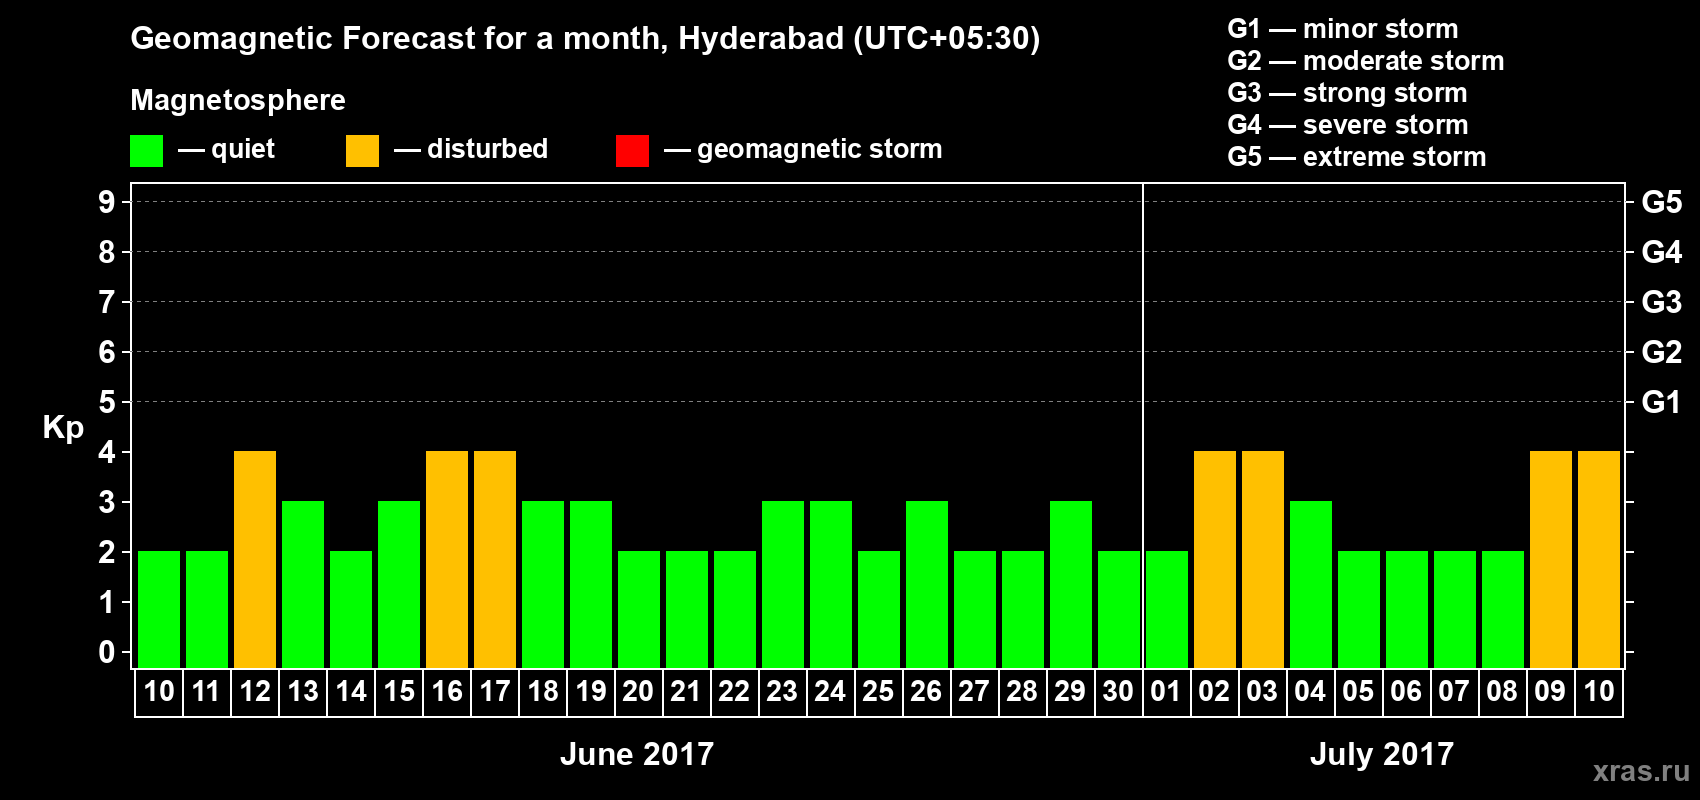This screenshot has width=1700, height=800.
Task: Click date label '30' in June
Action: (x=1118, y=692)
